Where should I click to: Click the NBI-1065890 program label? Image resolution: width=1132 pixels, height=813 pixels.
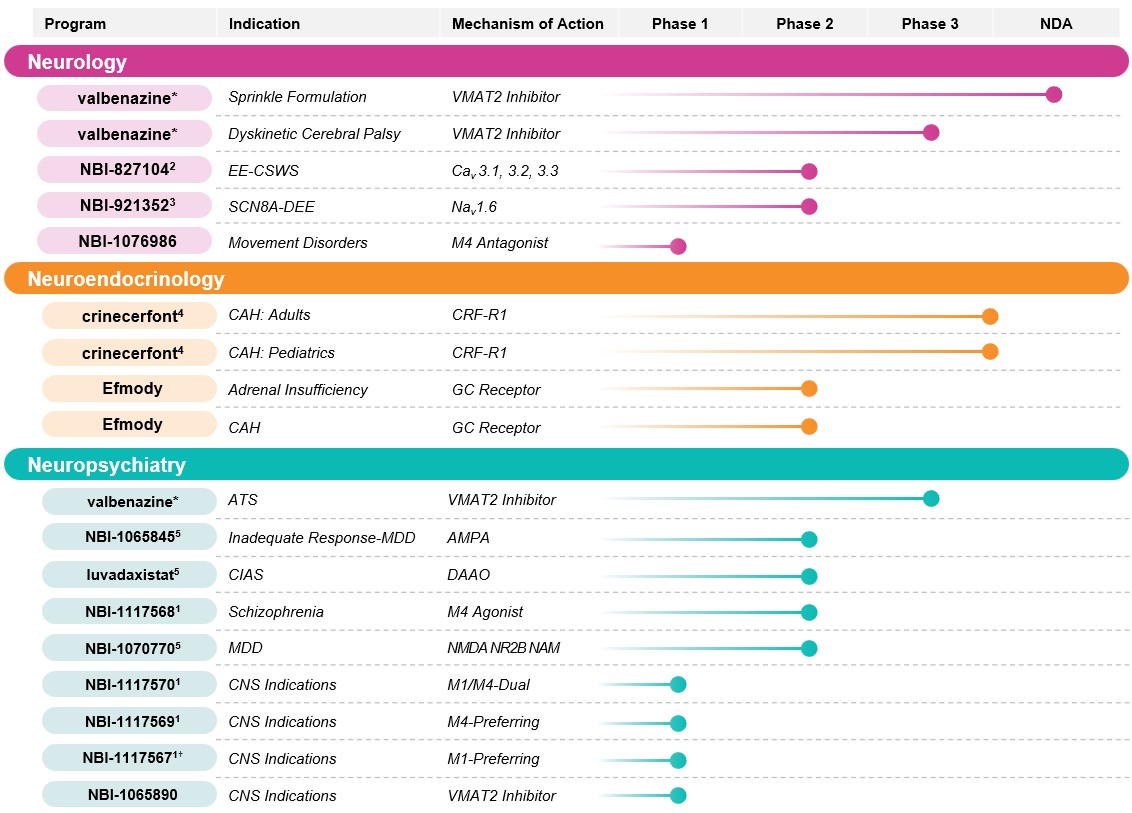129,795
